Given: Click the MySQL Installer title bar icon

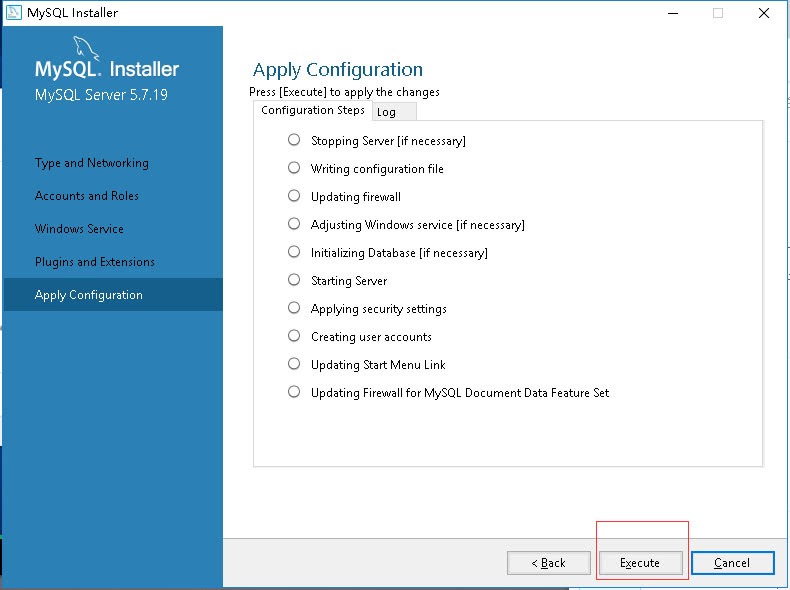Looking at the screenshot, I should tap(14, 13).
